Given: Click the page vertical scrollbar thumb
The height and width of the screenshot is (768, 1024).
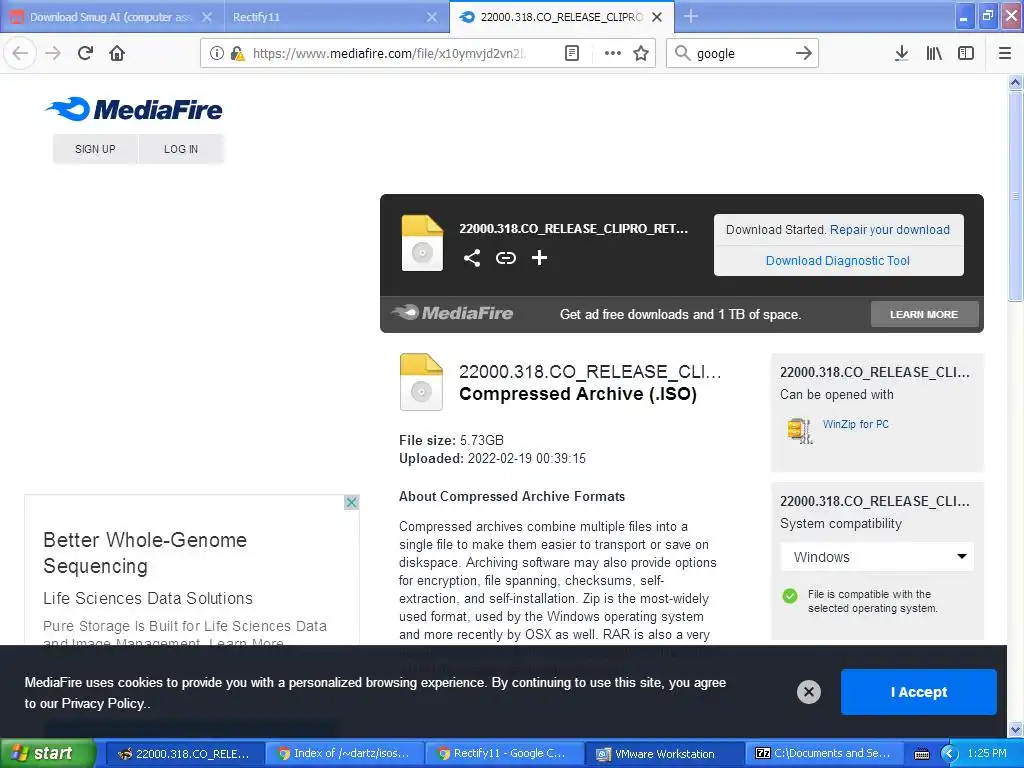Looking at the screenshot, I should coord(1015,196).
